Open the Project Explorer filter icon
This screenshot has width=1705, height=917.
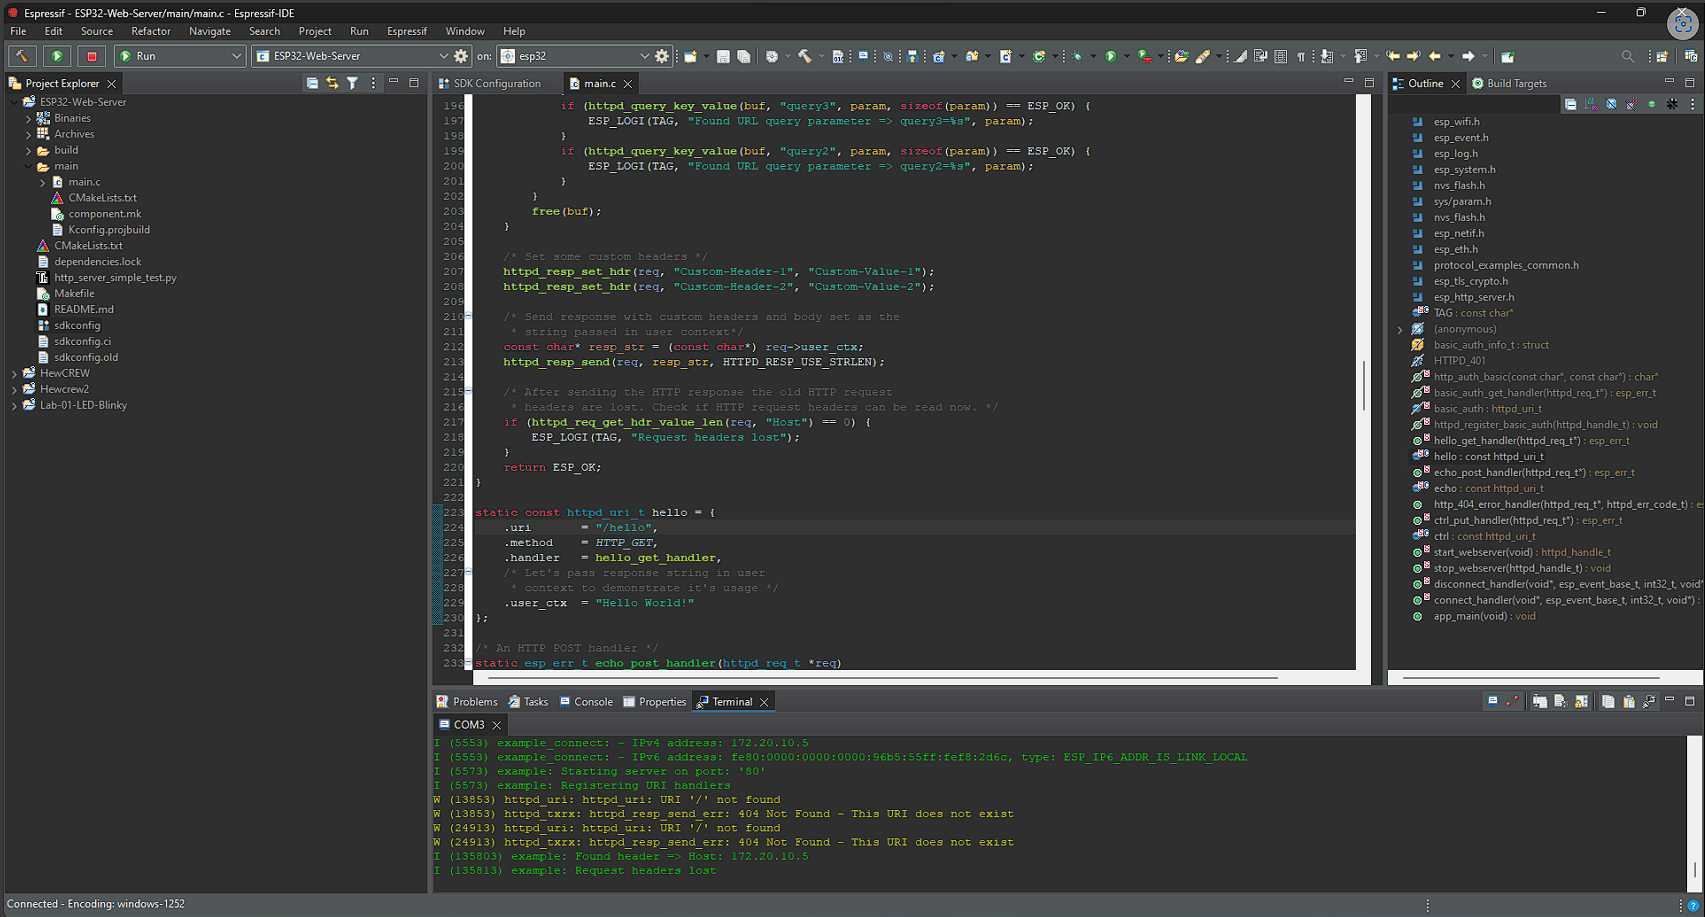pos(352,83)
